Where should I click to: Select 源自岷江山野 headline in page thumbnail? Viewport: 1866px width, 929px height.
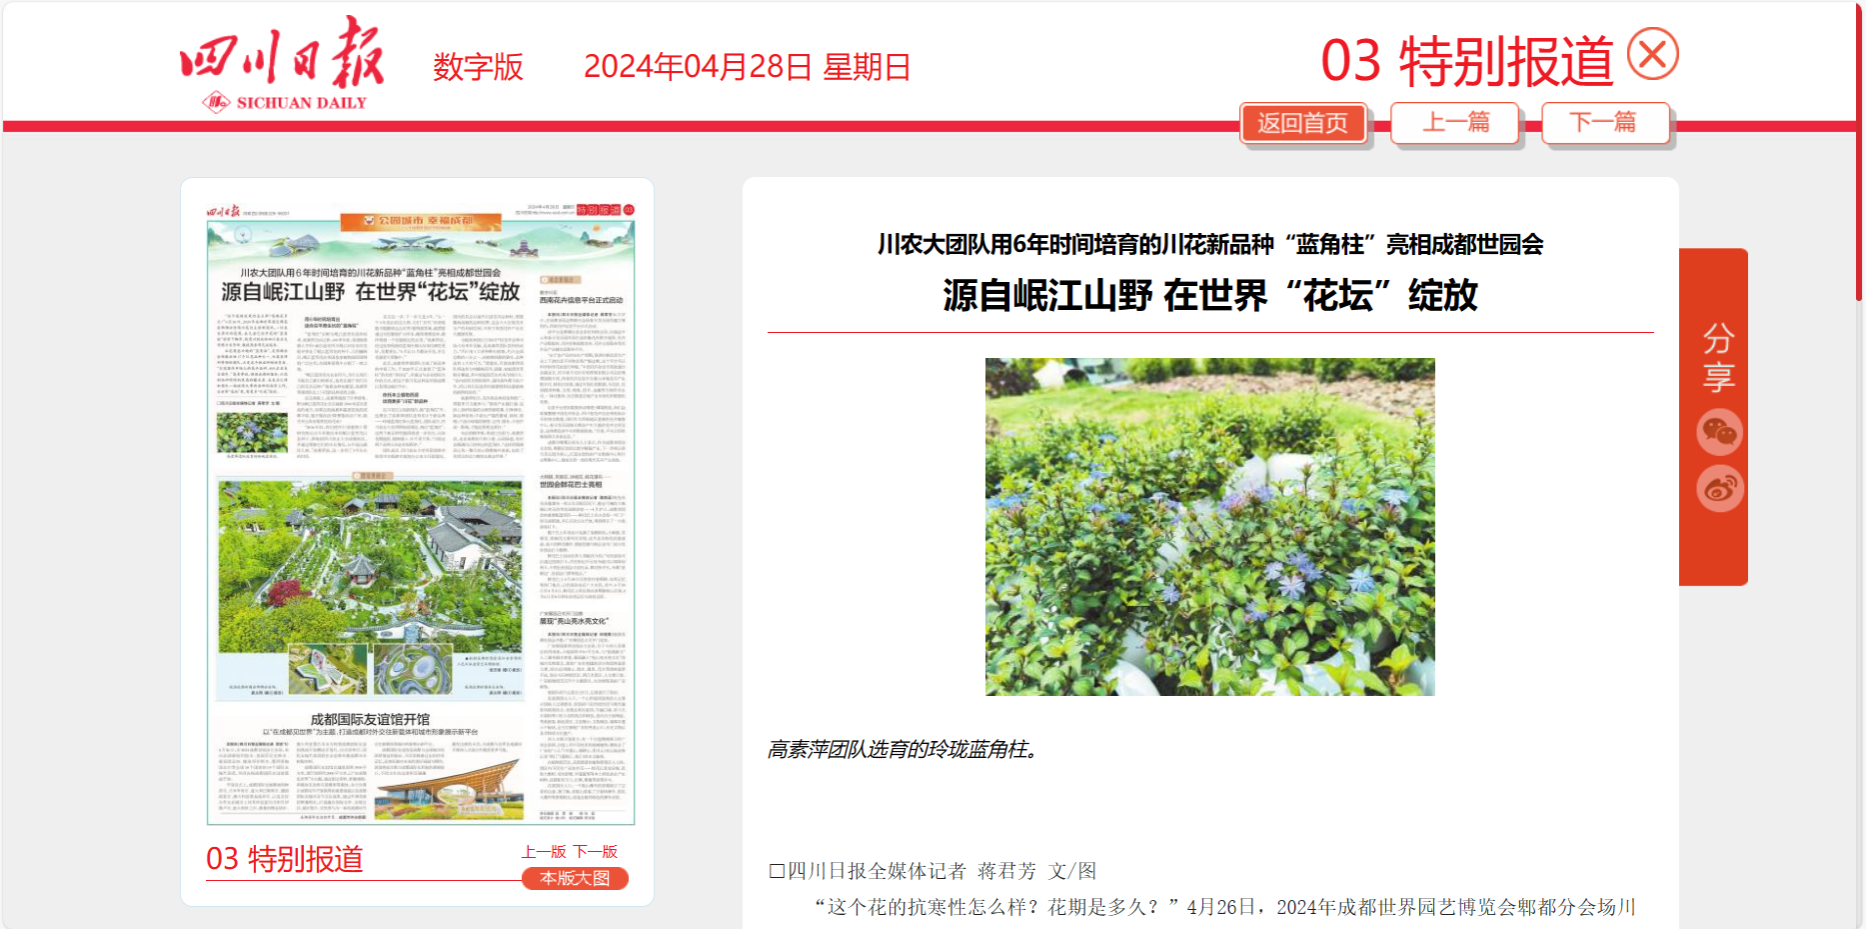pos(370,291)
